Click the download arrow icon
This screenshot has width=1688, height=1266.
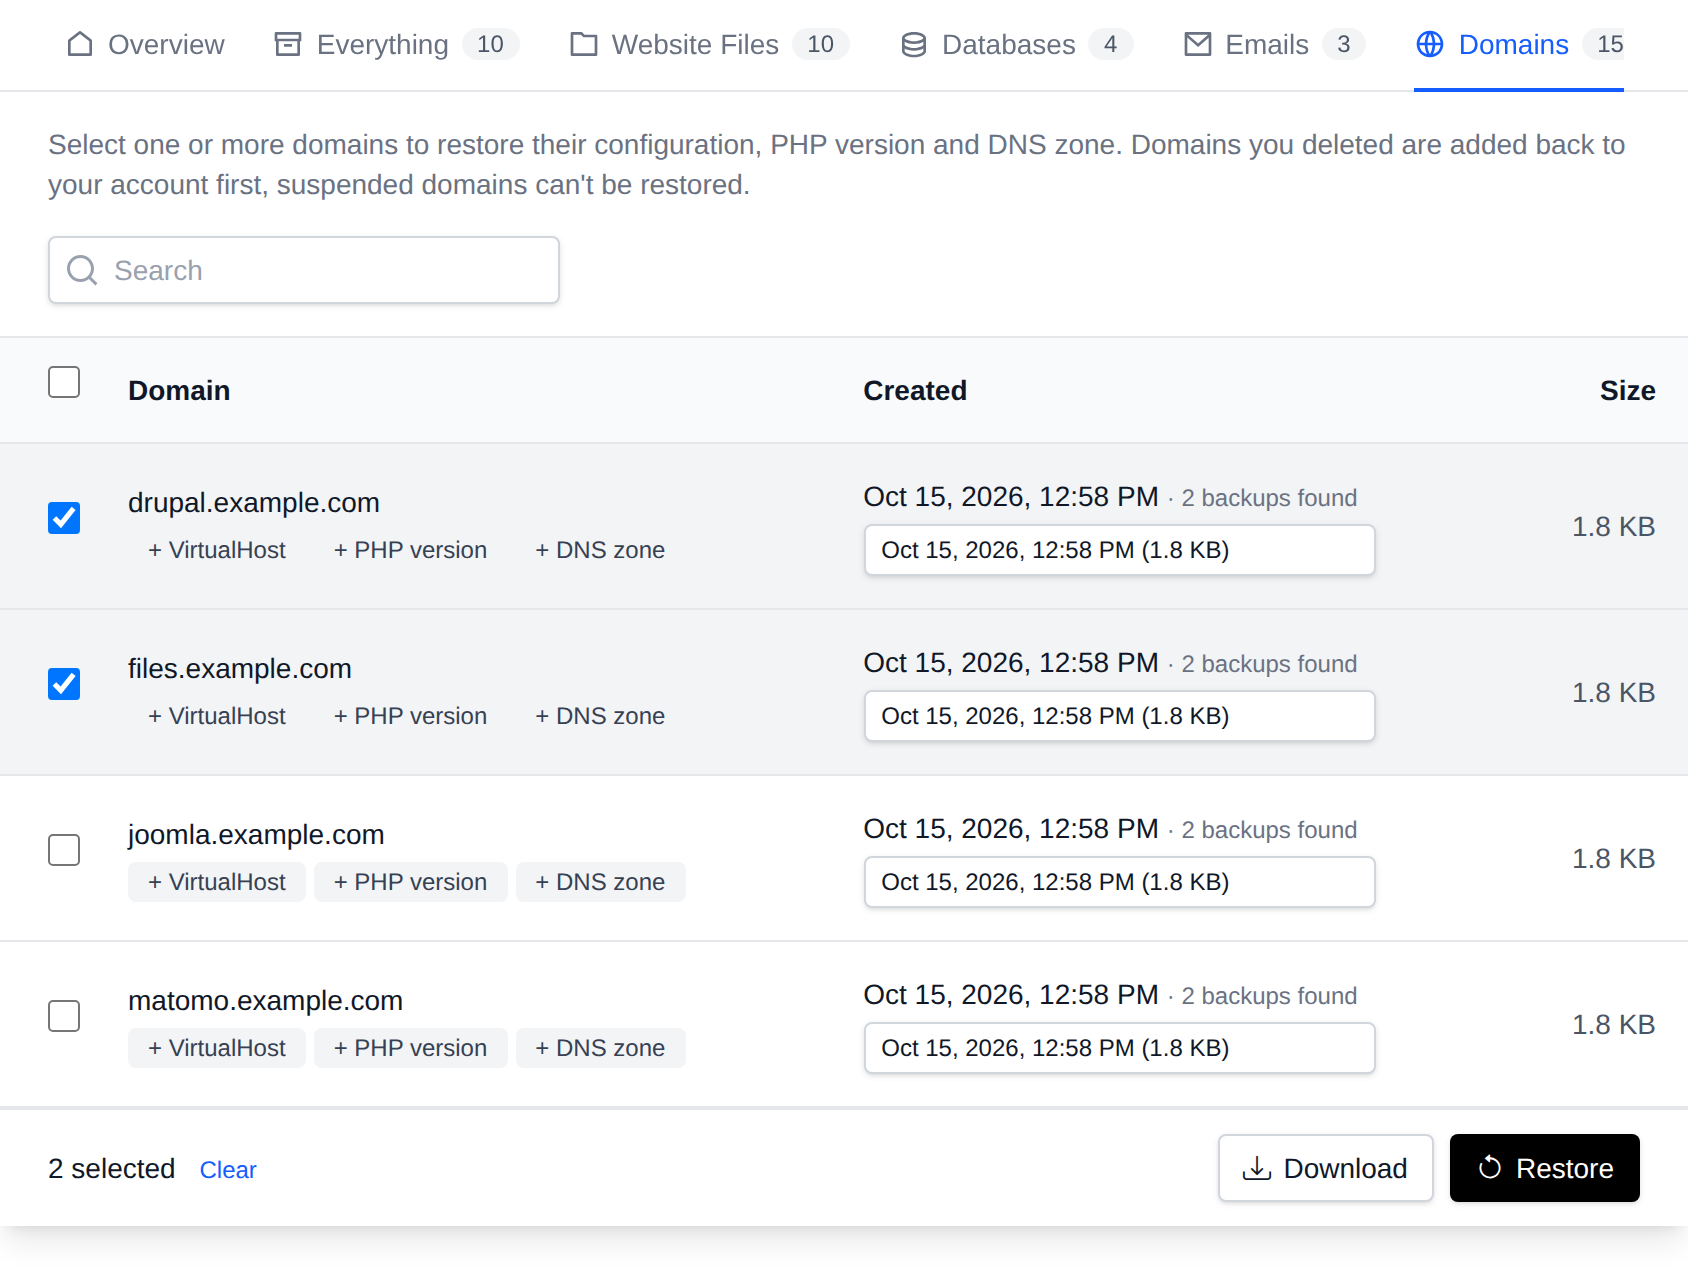(x=1257, y=1168)
